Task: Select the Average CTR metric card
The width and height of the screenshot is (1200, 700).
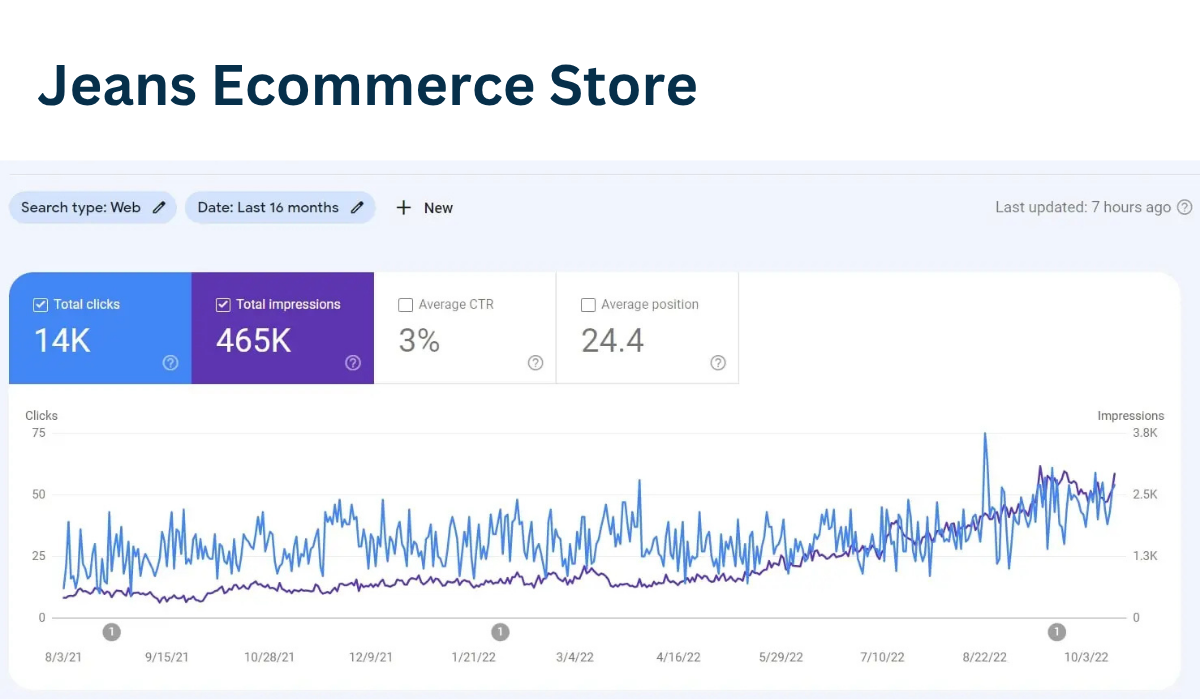Action: click(x=465, y=328)
